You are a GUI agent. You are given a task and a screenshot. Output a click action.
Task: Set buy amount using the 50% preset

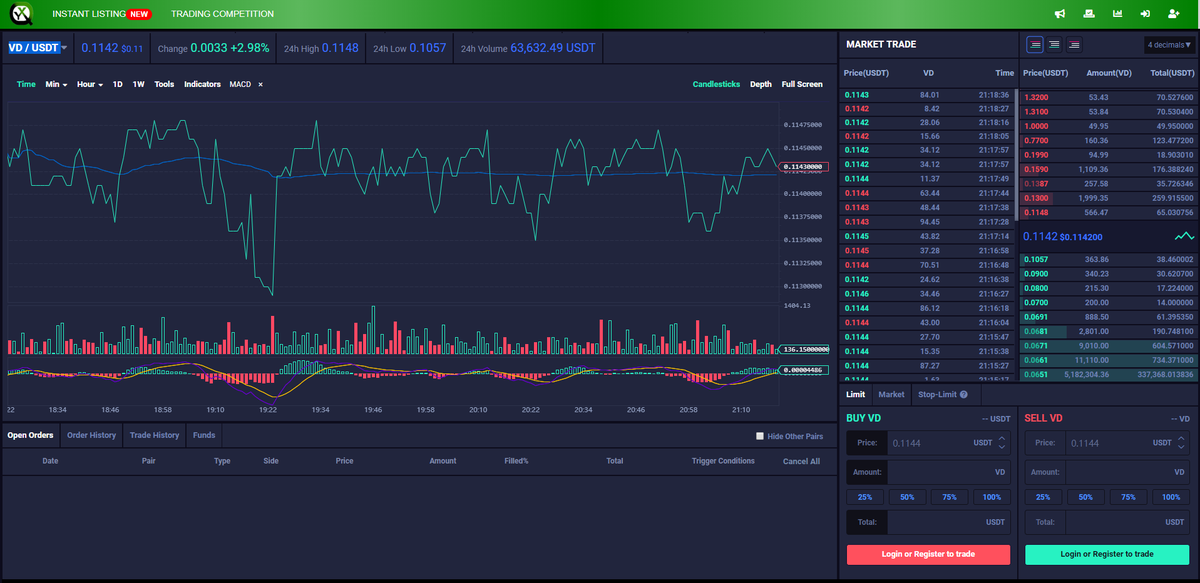point(907,496)
